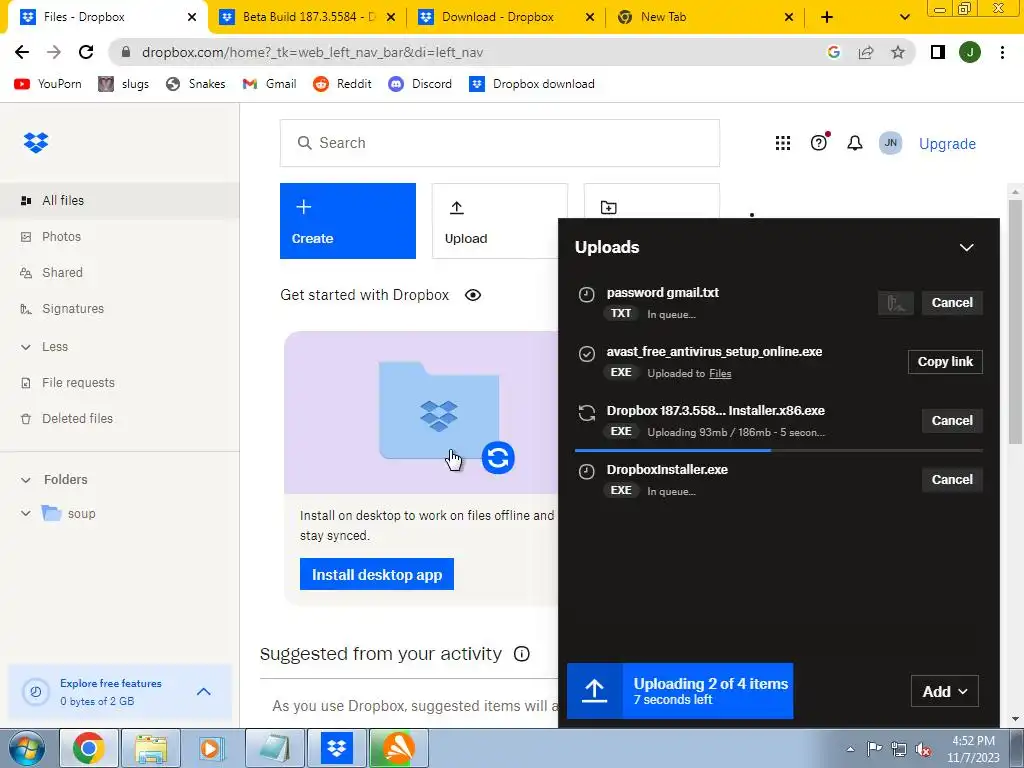Screen dimensions: 1024x768
Task: Collapse the Explore free features chevron
Action: coord(204,692)
